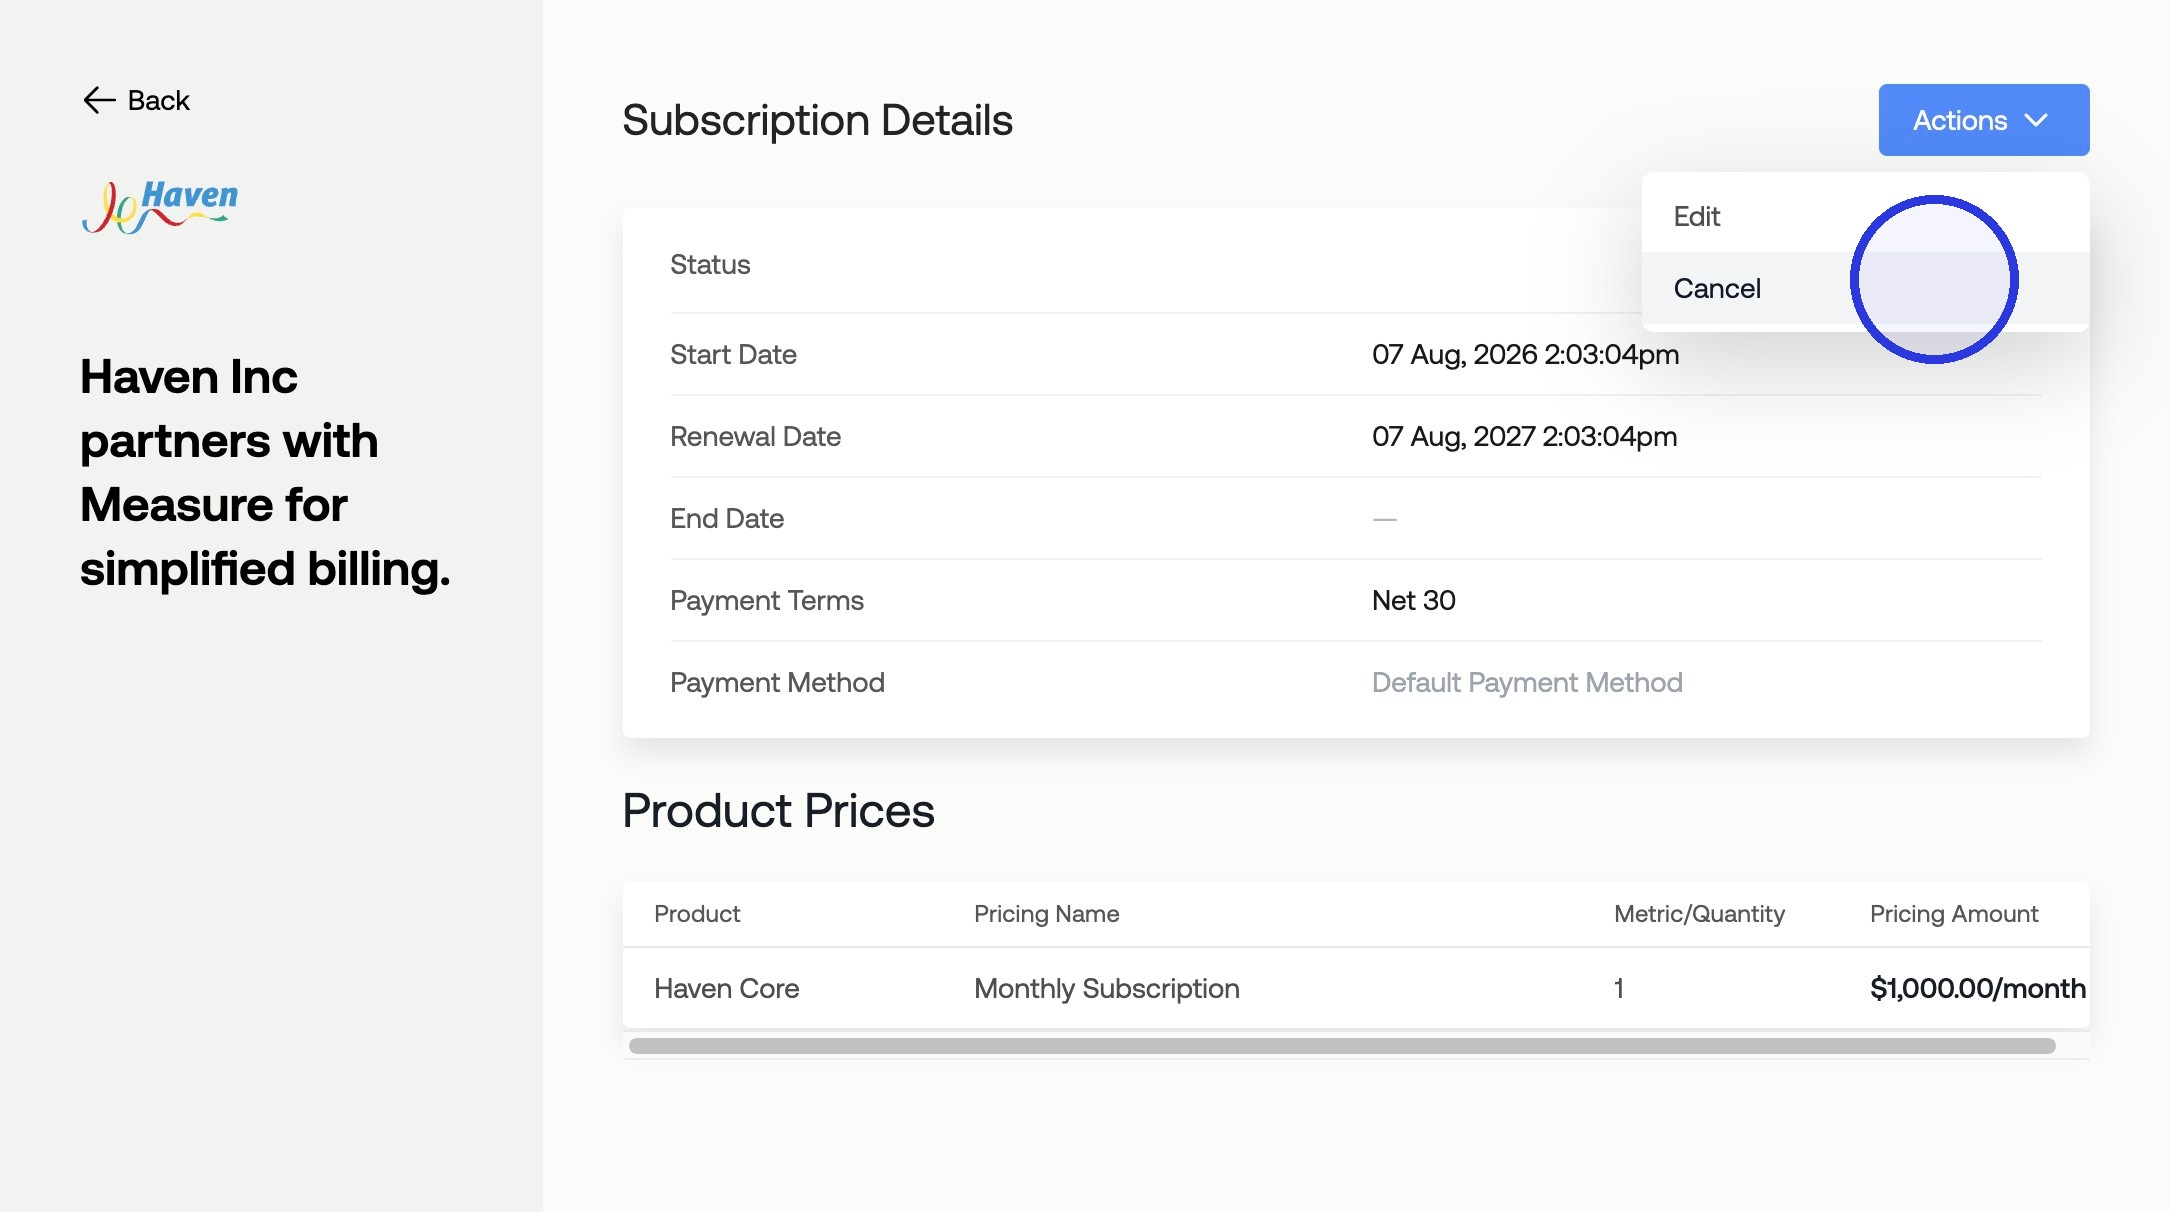Click the Status row label
The width and height of the screenshot is (2170, 1212).
point(710,264)
